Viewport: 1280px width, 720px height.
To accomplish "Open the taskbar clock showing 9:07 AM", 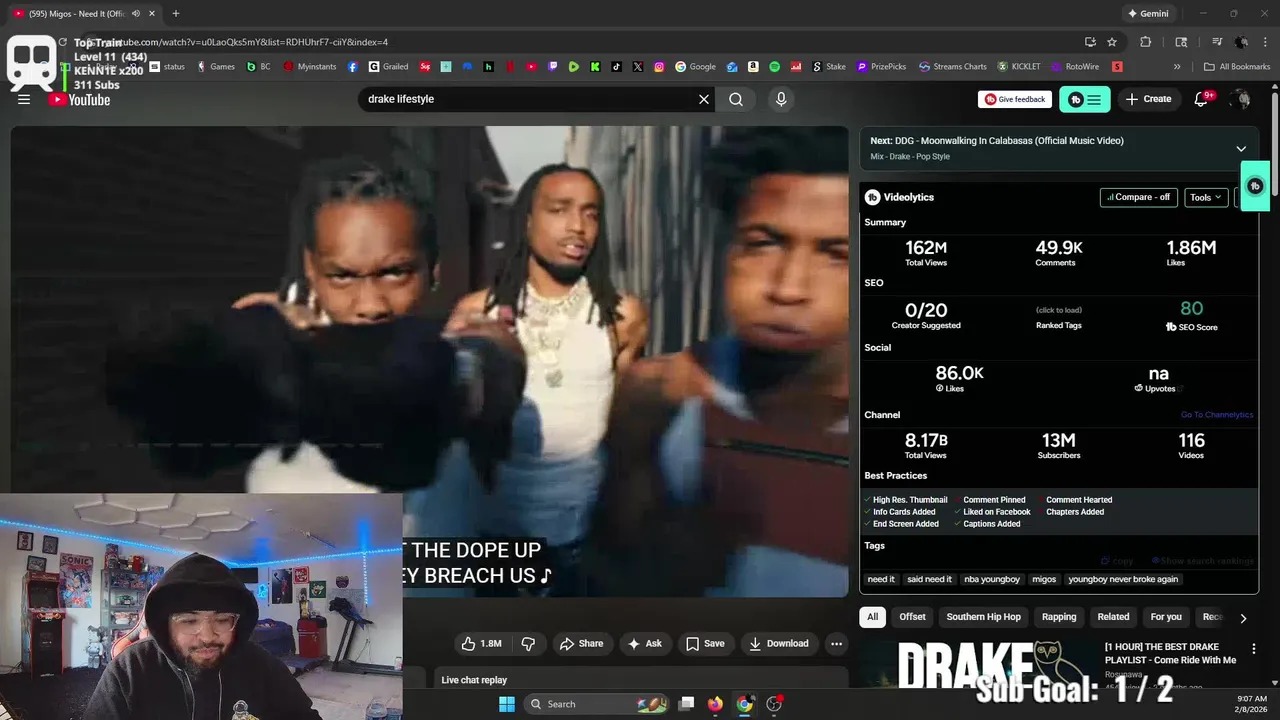I will point(1251,704).
